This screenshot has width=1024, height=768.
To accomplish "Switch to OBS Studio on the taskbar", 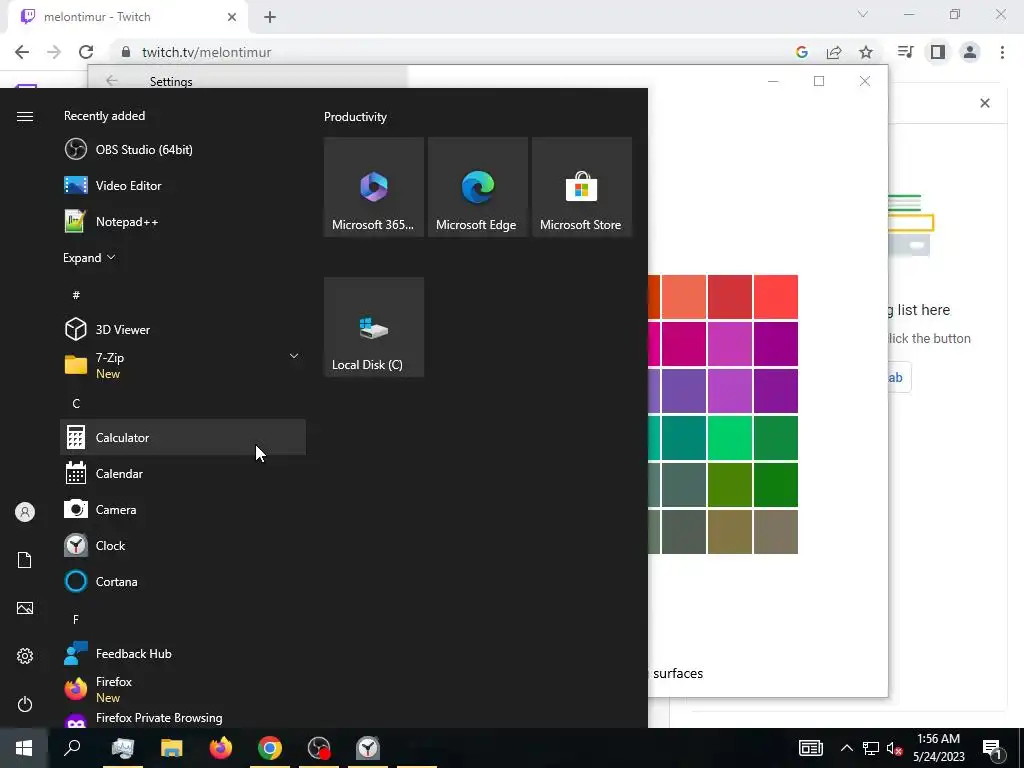I will (319, 748).
